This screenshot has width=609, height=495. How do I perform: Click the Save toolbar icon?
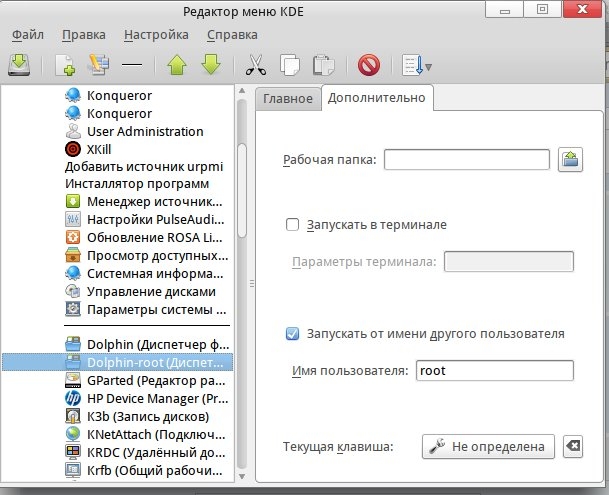(x=19, y=64)
